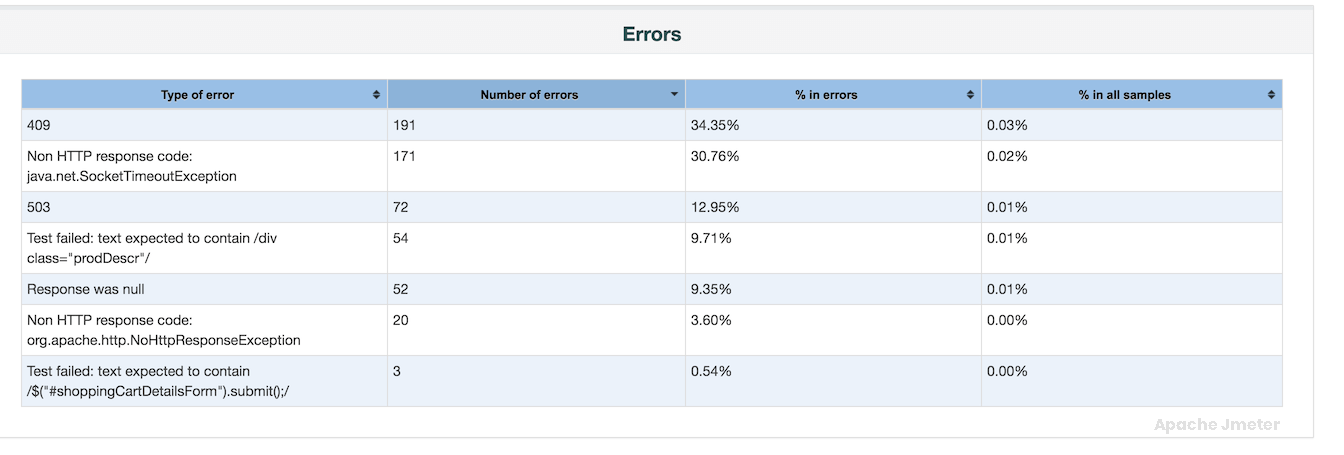Screen dimensions: 1344x455
Task: Click the % in all samples header text
Action: pos(1124,95)
